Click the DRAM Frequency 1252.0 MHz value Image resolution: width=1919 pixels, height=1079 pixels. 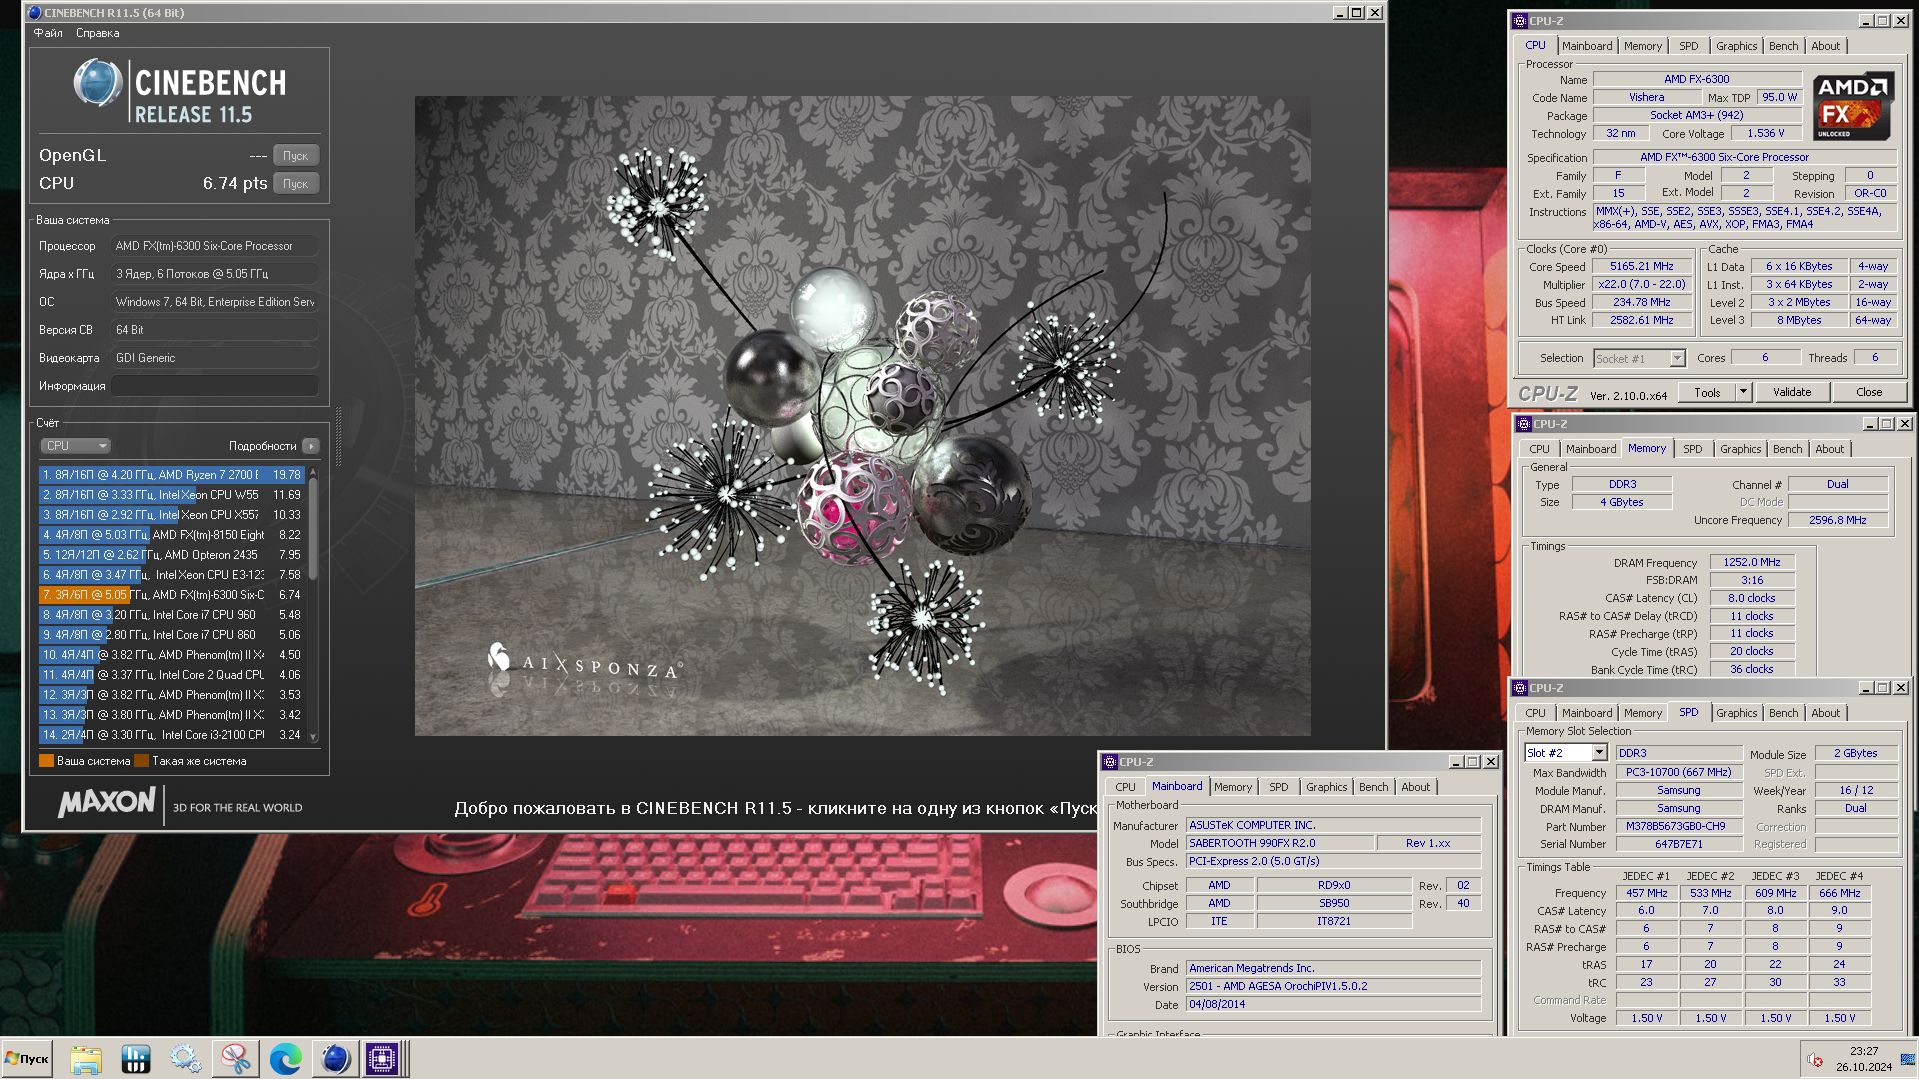pyautogui.click(x=1751, y=562)
